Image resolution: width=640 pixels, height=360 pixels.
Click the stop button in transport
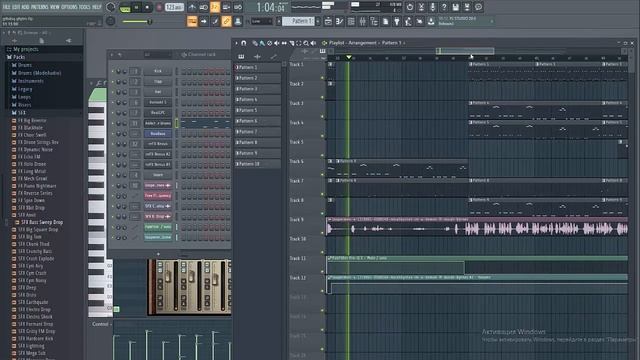tap(147, 7)
